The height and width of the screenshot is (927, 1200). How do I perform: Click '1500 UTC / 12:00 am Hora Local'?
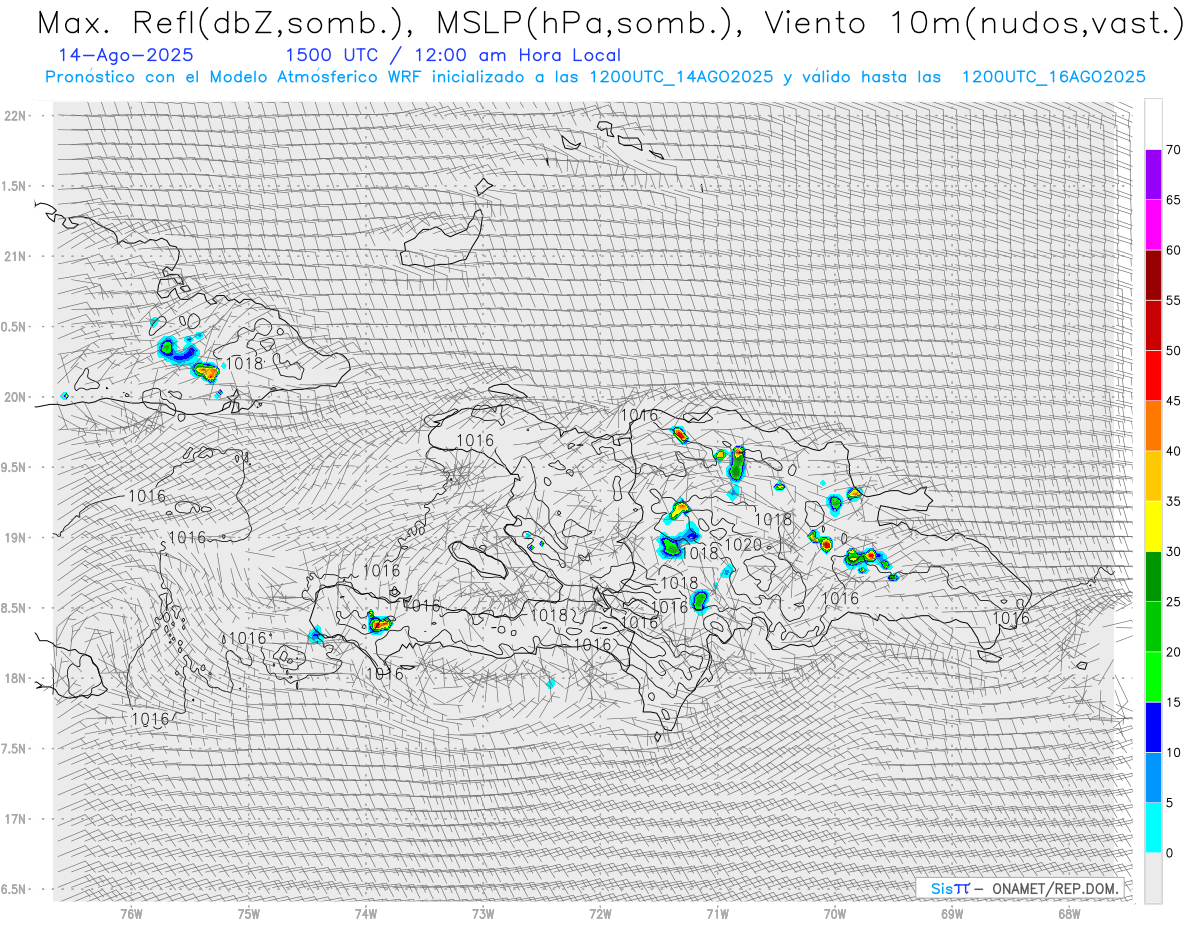coord(453,55)
